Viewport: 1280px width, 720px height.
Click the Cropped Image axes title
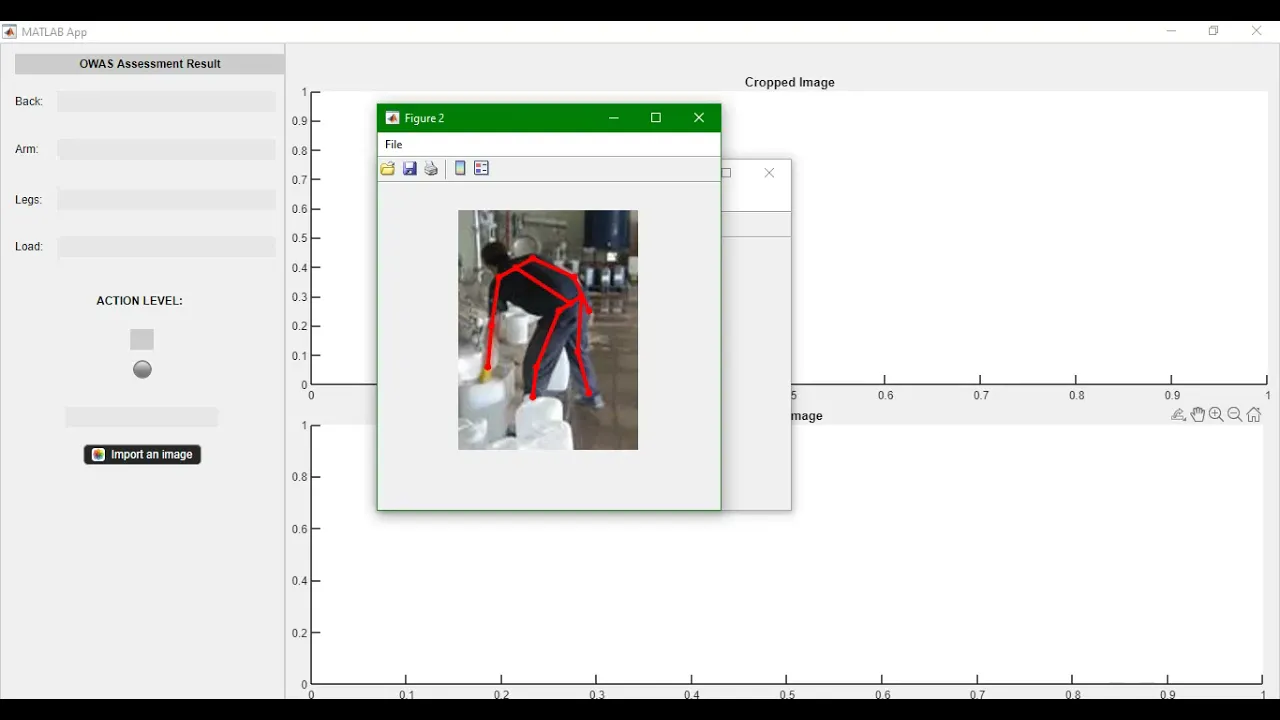tap(790, 83)
